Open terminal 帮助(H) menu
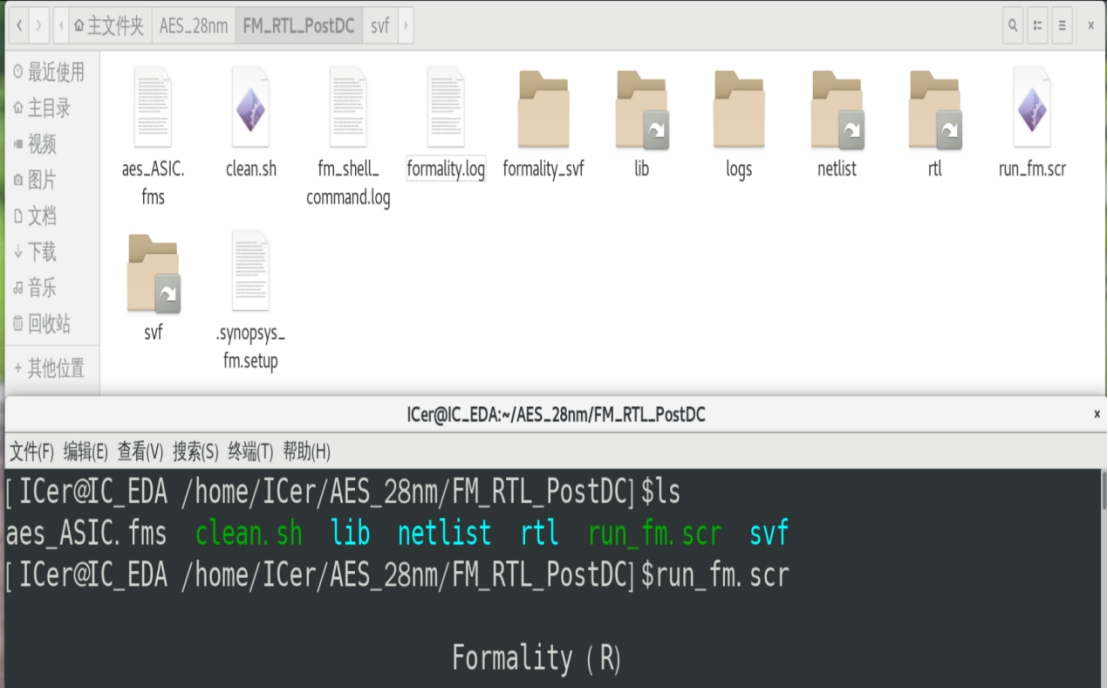 click(x=307, y=452)
